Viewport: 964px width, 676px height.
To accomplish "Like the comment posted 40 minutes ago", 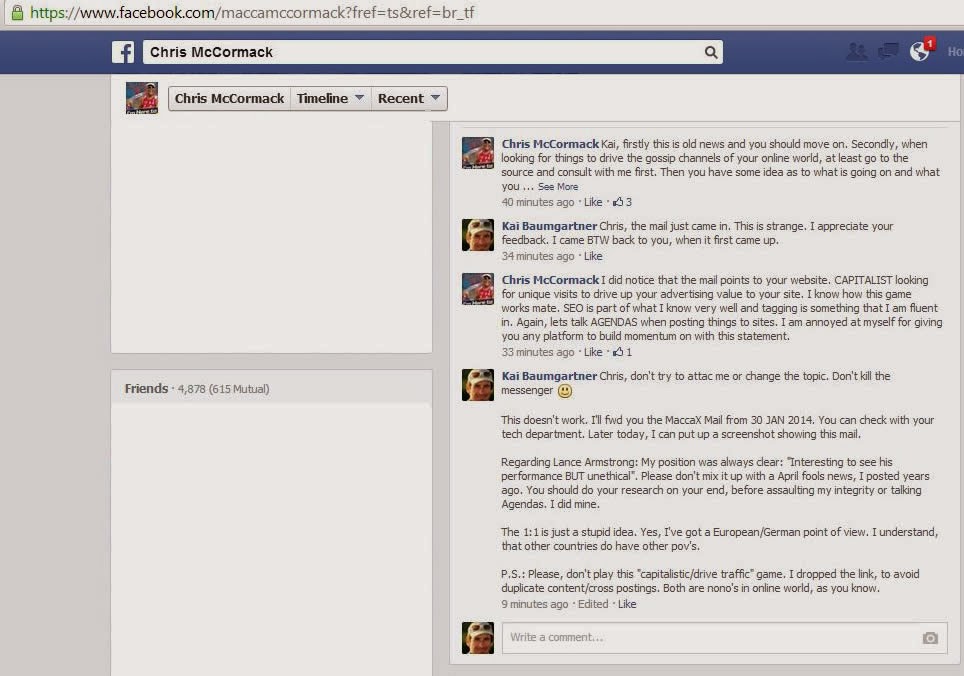I will click(593, 202).
